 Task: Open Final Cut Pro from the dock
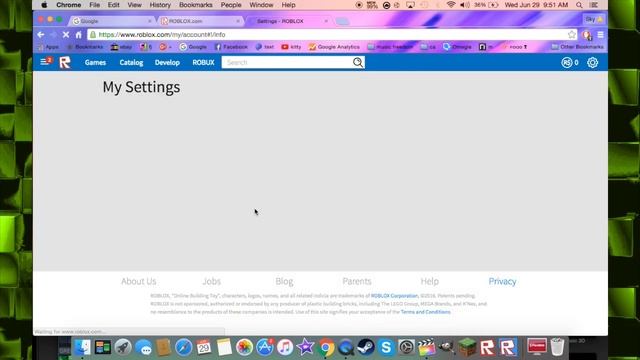(426, 347)
